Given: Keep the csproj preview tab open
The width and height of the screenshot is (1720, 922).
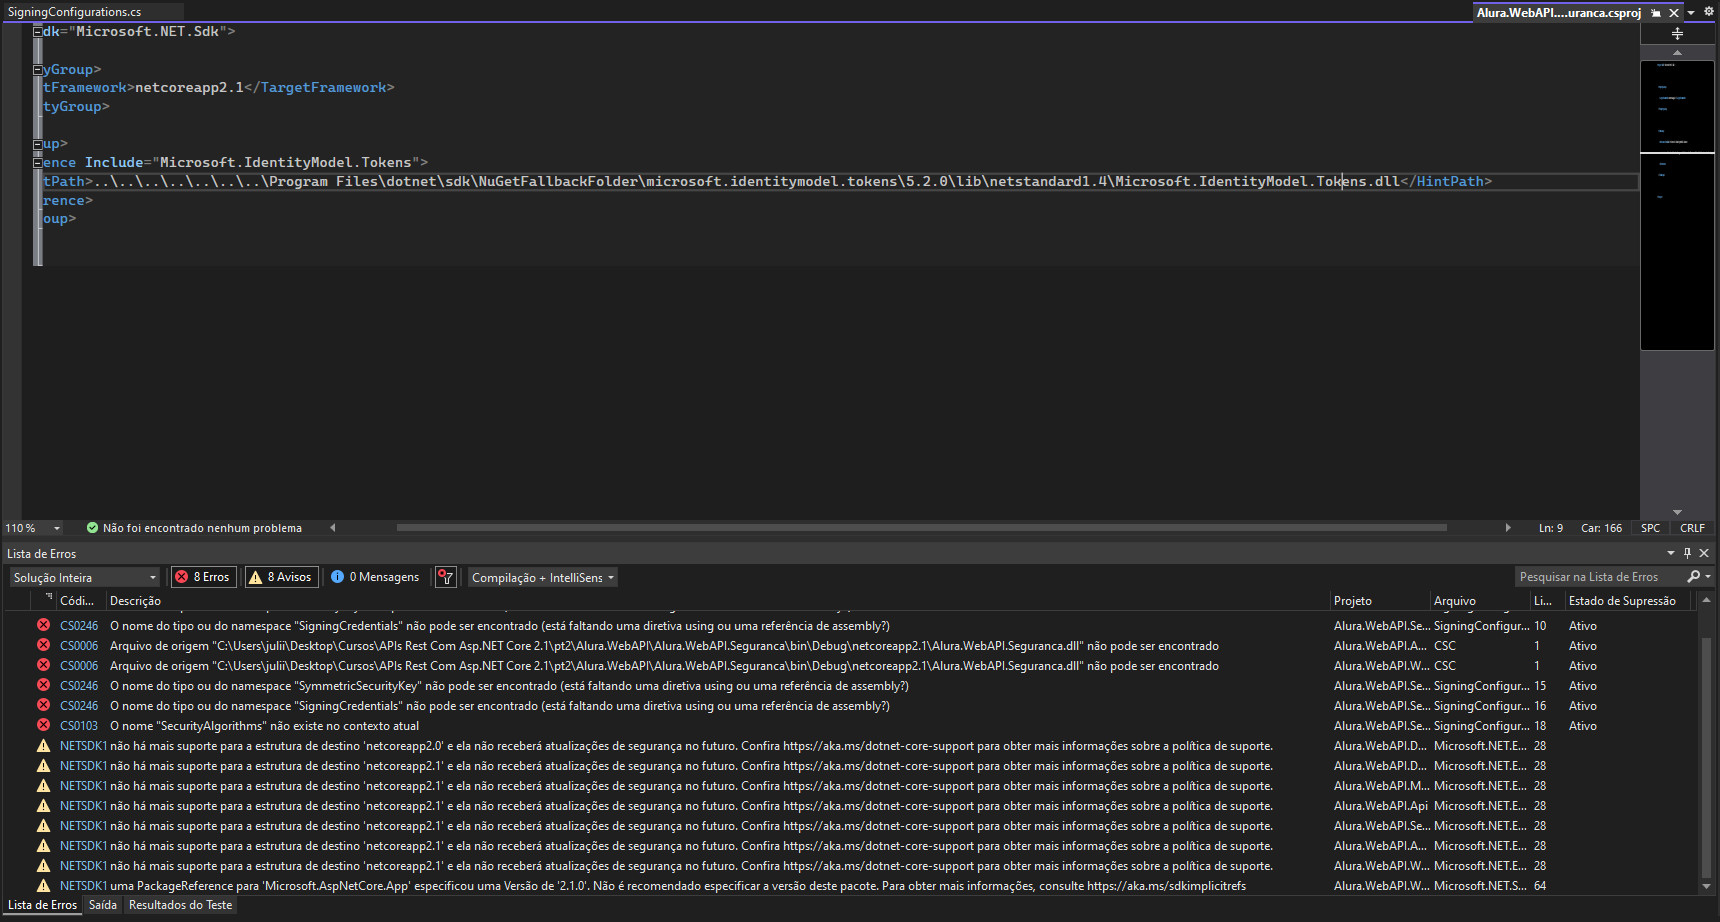Looking at the screenshot, I should 1656,13.
